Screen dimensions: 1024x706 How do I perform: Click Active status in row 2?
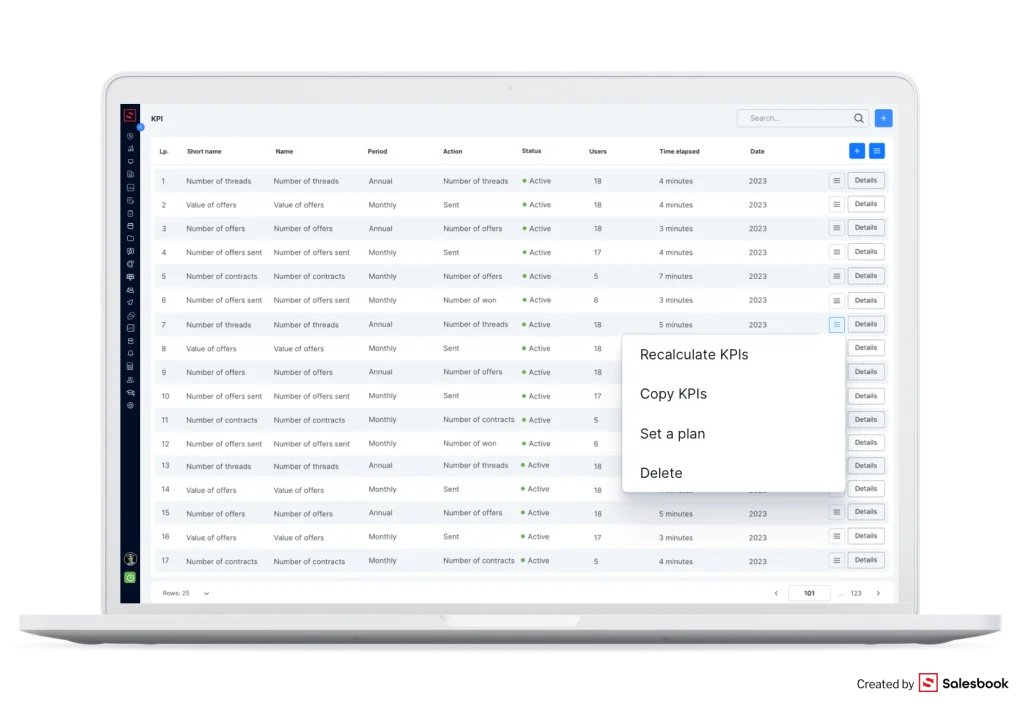(x=537, y=204)
